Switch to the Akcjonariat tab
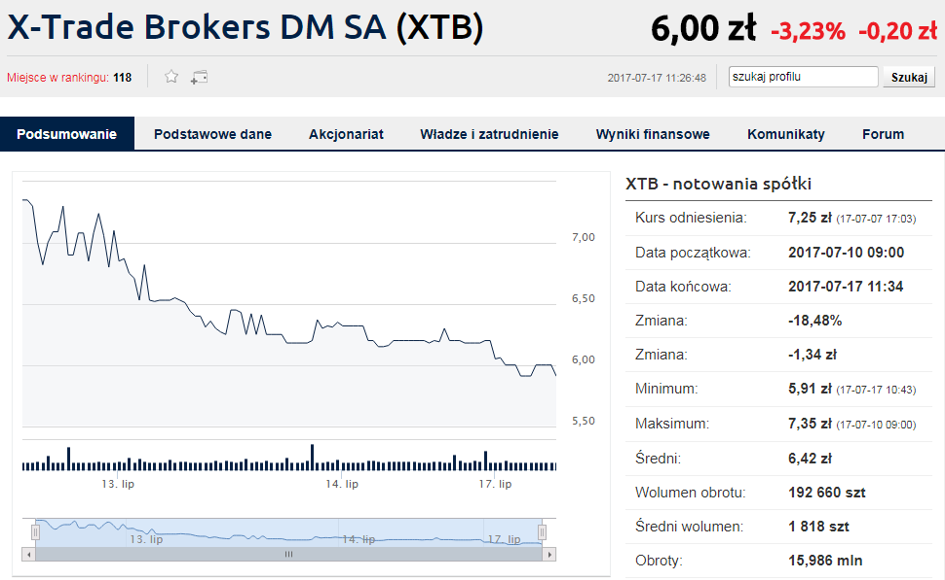Image resolution: width=945 pixels, height=580 pixels. pyautogui.click(x=346, y=134)
